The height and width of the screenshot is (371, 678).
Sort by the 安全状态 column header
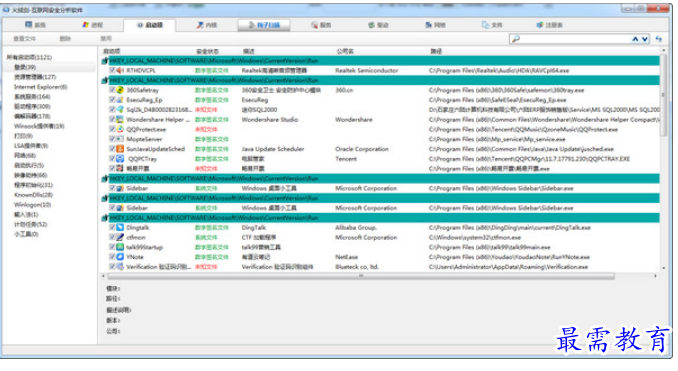click(208, 51)
